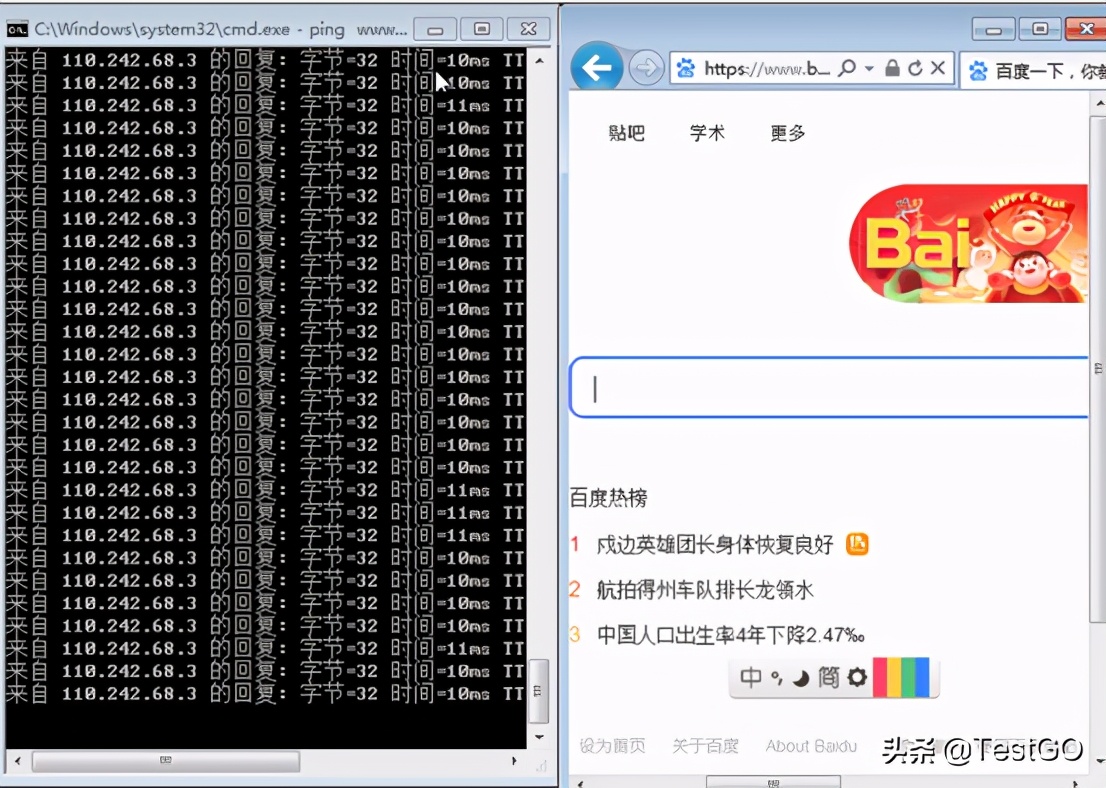Open the 贴吧 navigation link
1106x788 pixels.
(x=625, y=132)
